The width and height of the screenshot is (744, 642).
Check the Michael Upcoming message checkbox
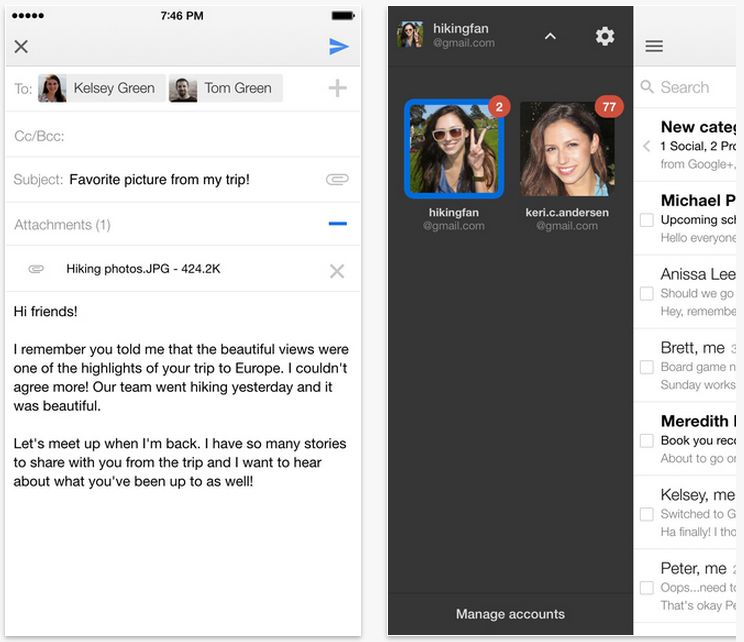click(647, 220)
